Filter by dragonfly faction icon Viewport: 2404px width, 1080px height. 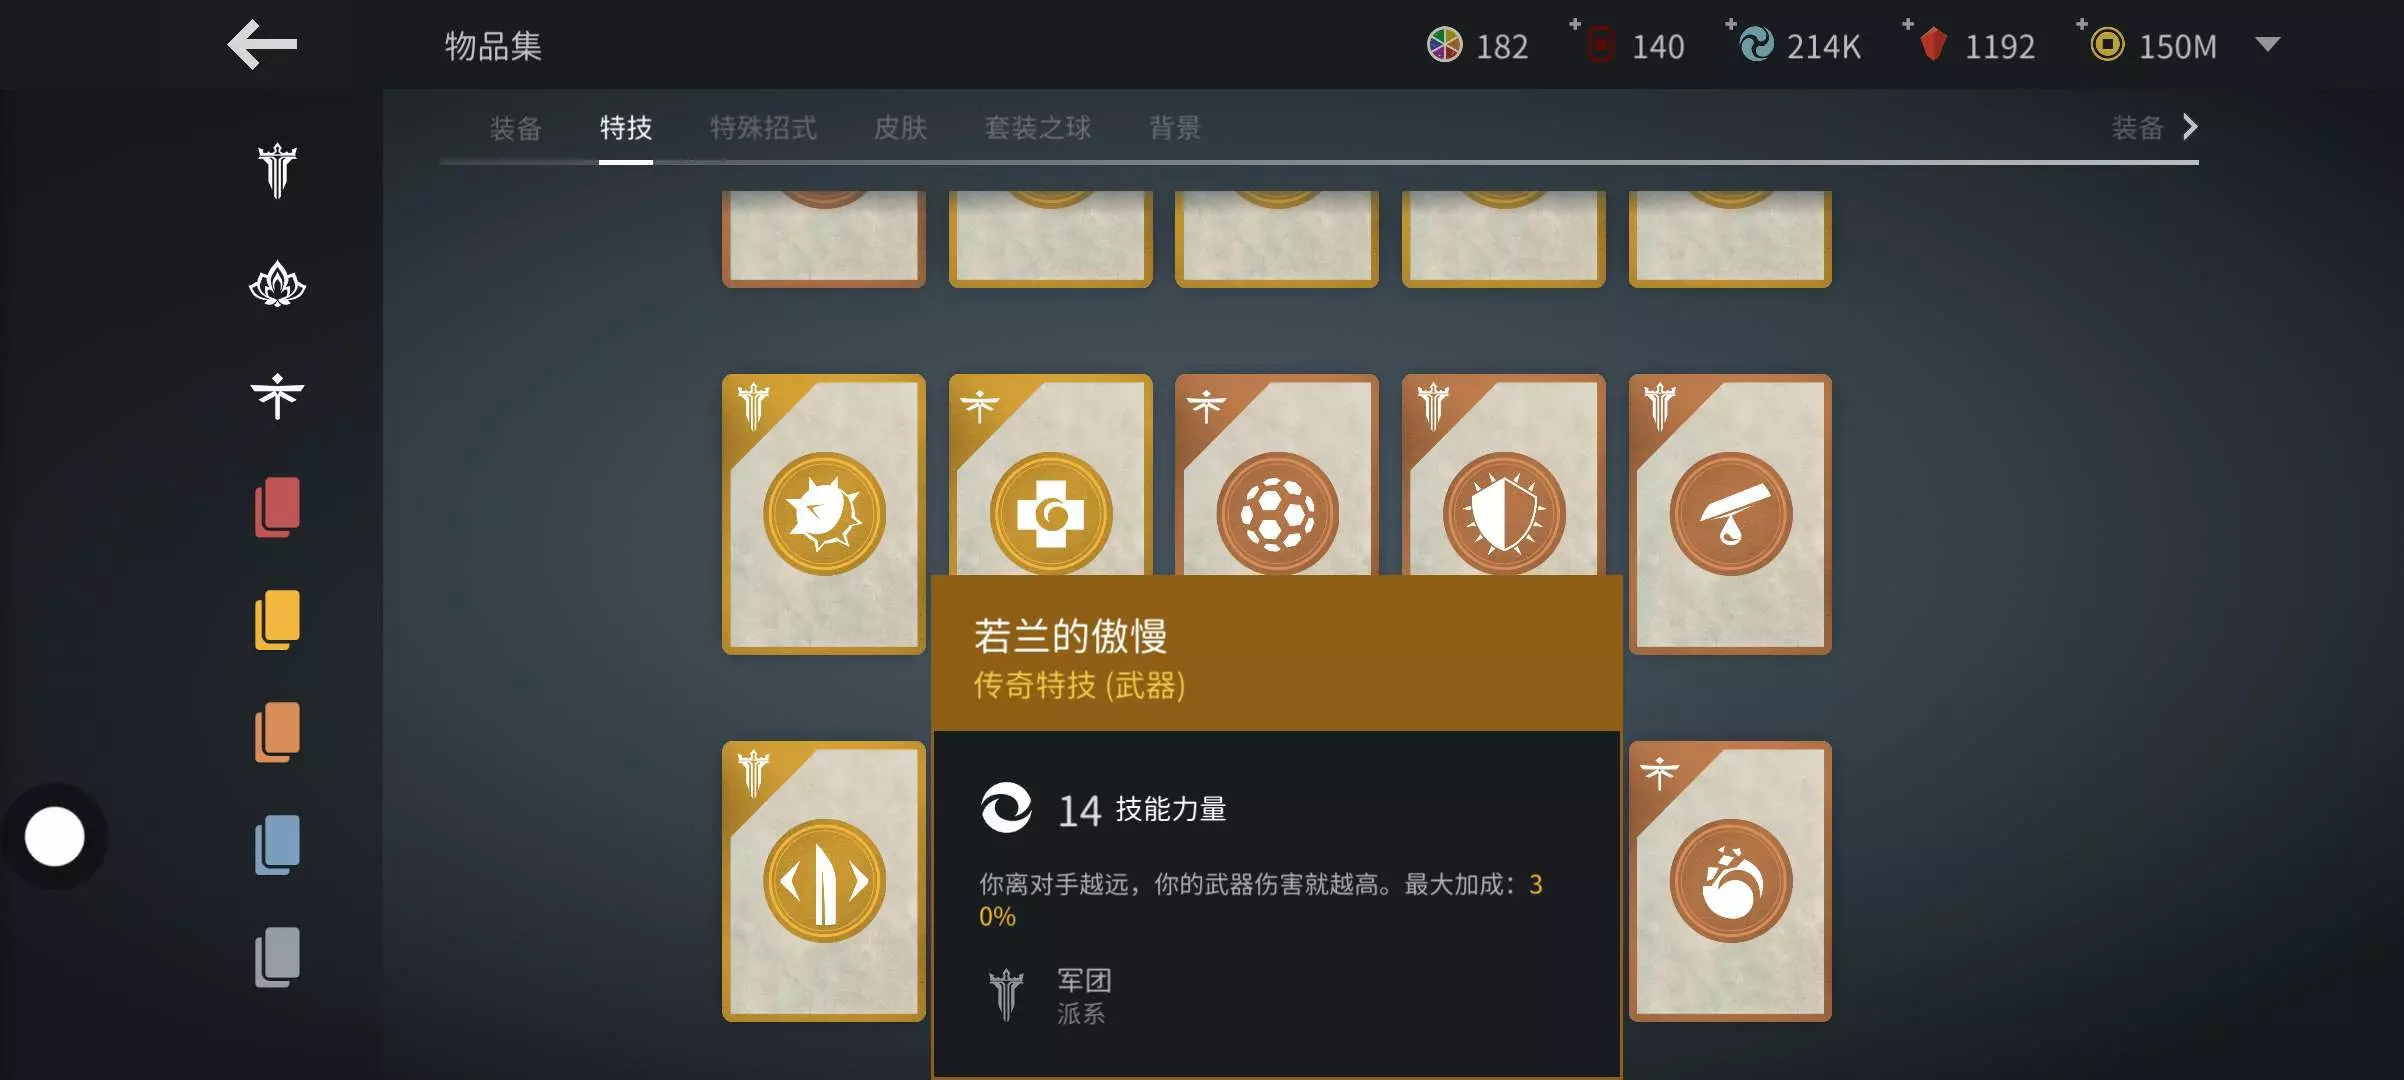(277, 396)
